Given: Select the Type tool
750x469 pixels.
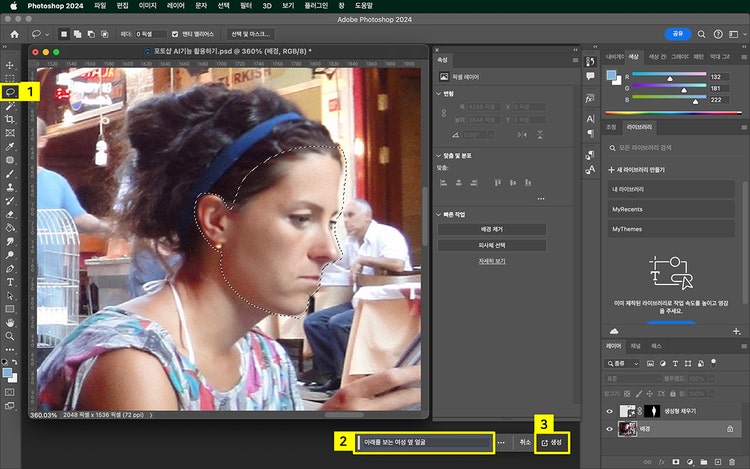Looking at the screenshot, I should 10,282.
